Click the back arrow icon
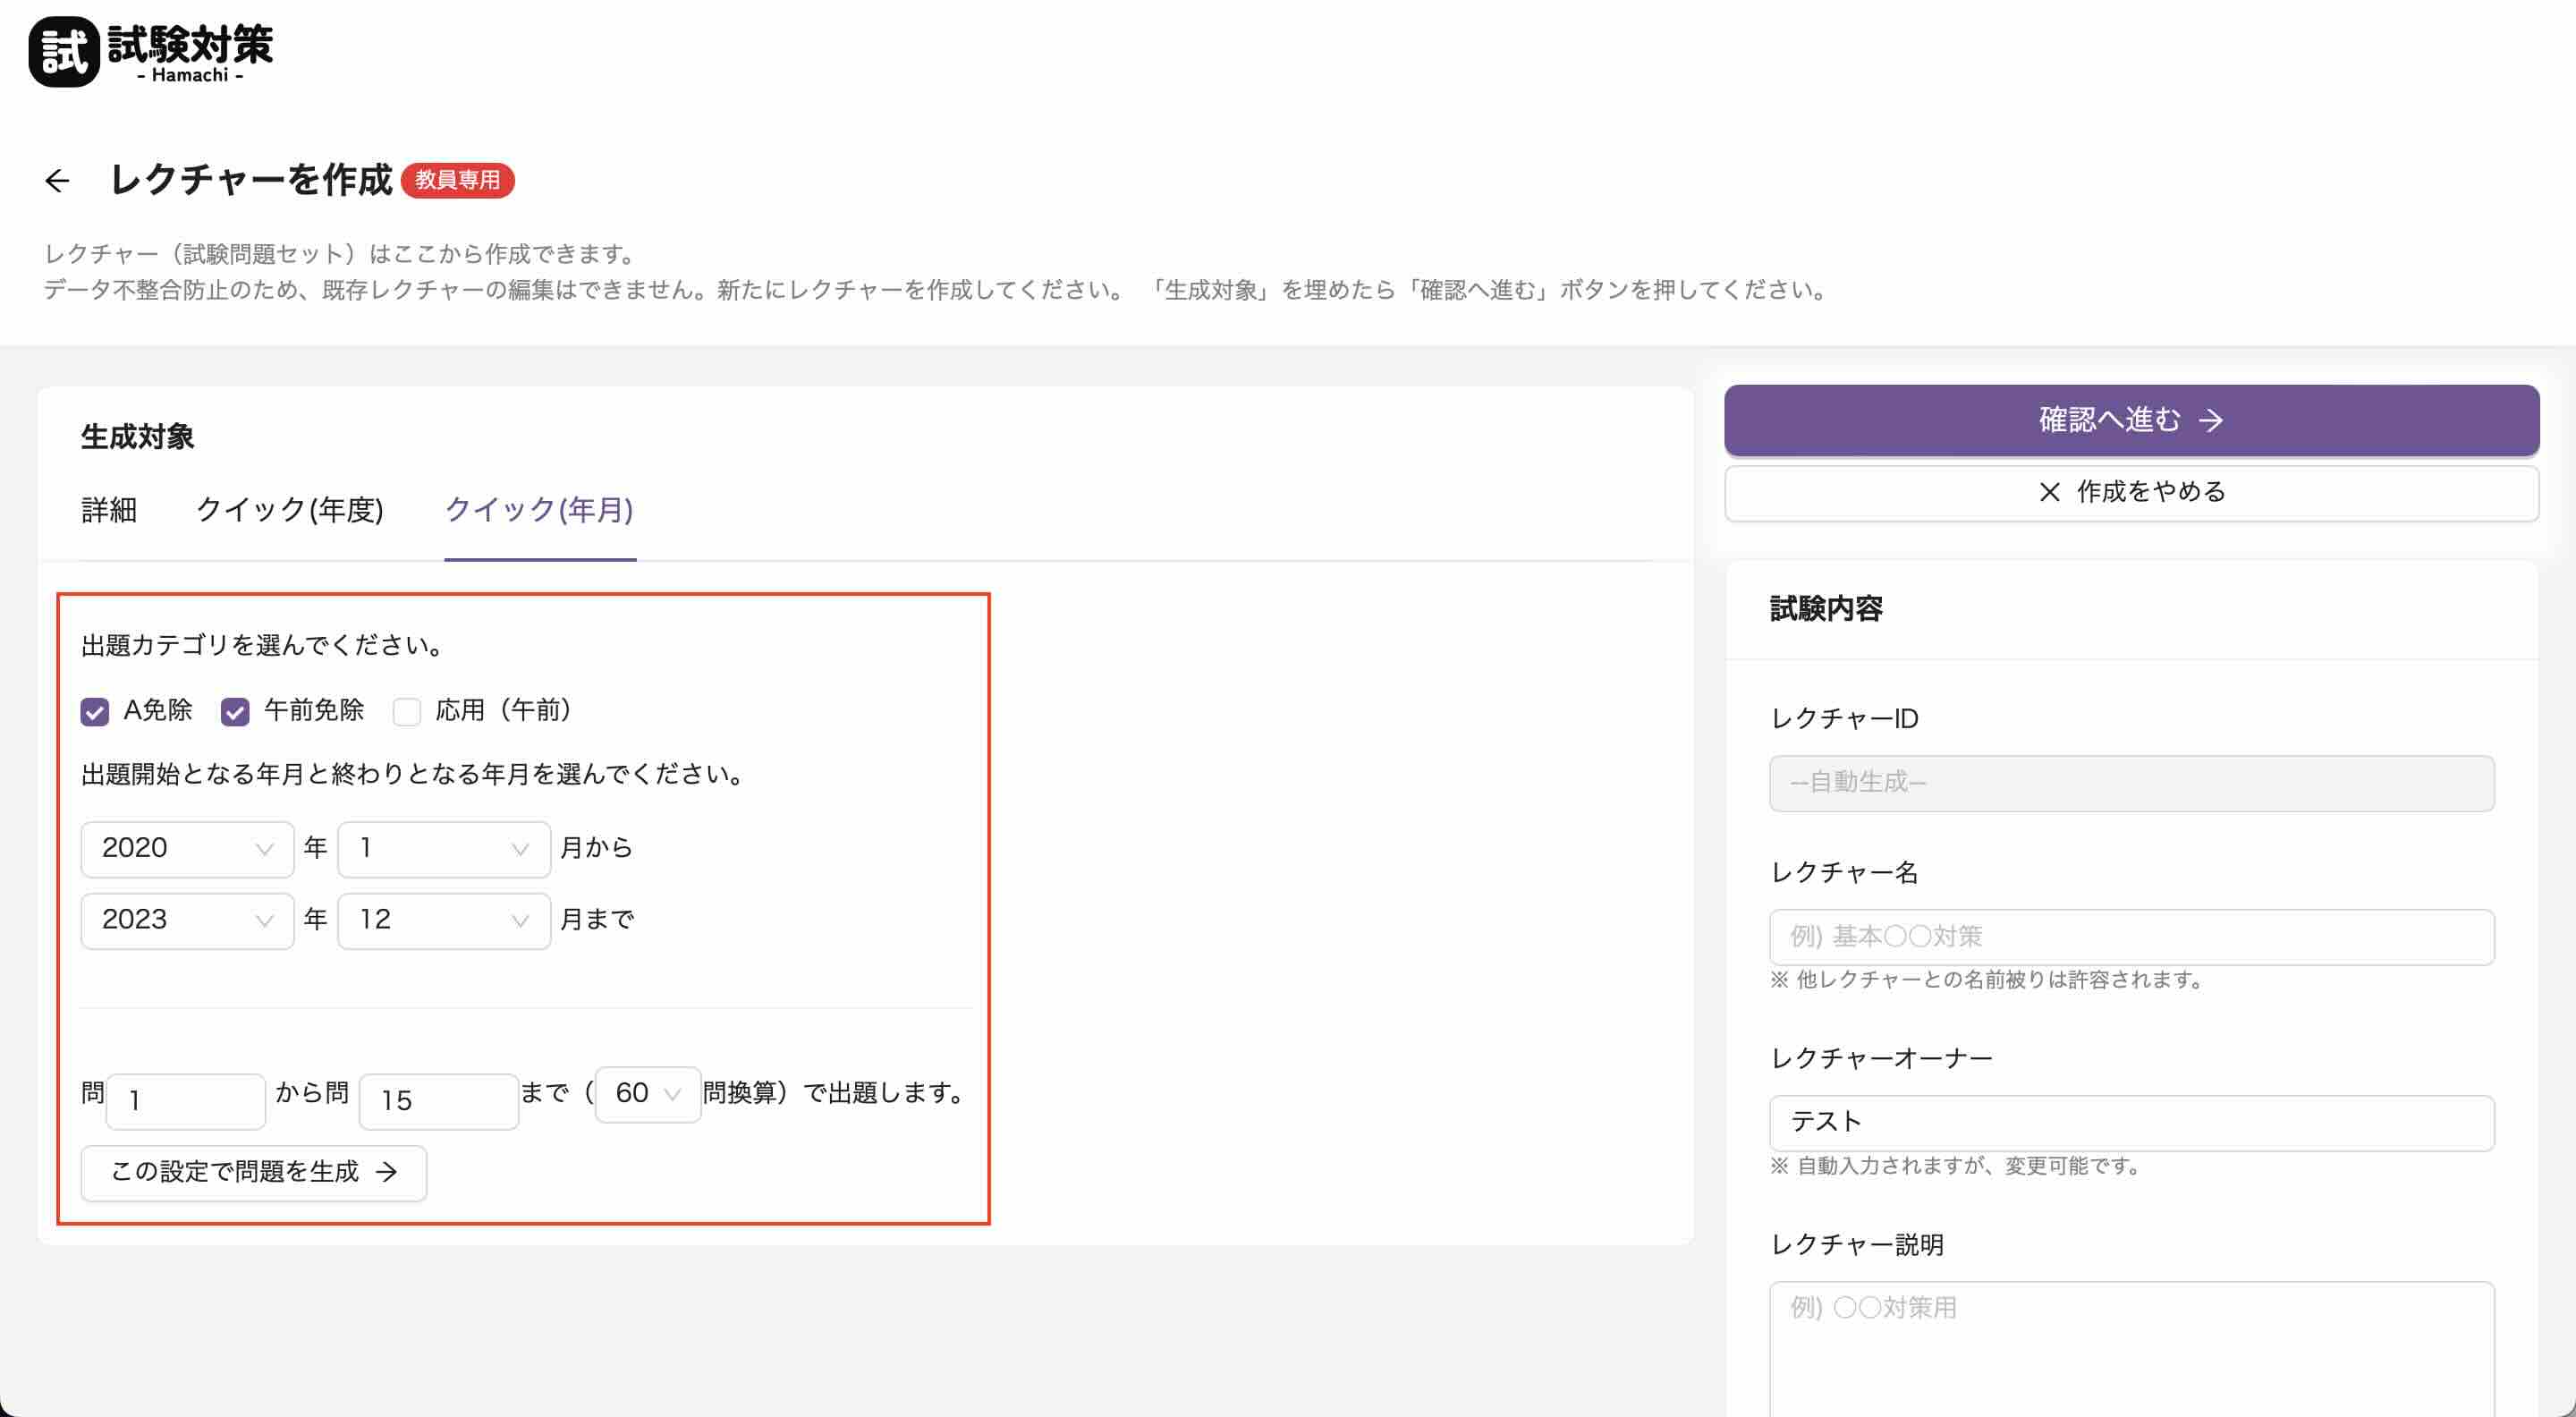The height and width of the screenshot is (1417, 2576). (x=57, y=180)
